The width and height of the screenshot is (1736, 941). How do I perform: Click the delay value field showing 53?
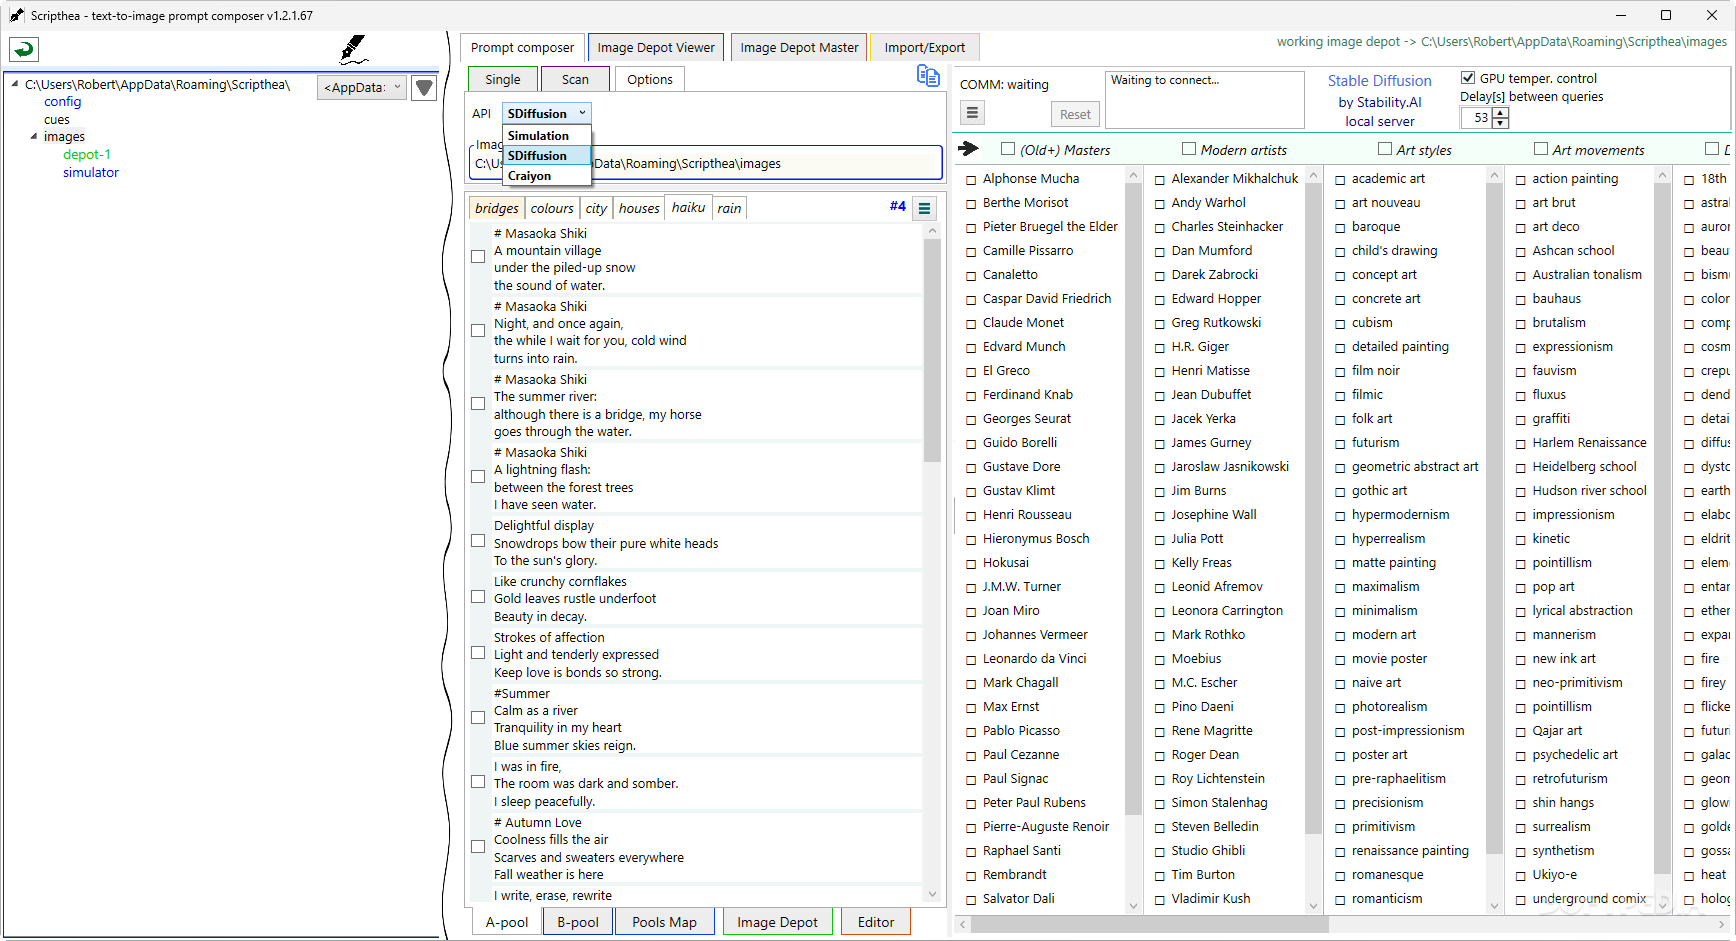pyautogui.click(x=1477, y=118)
